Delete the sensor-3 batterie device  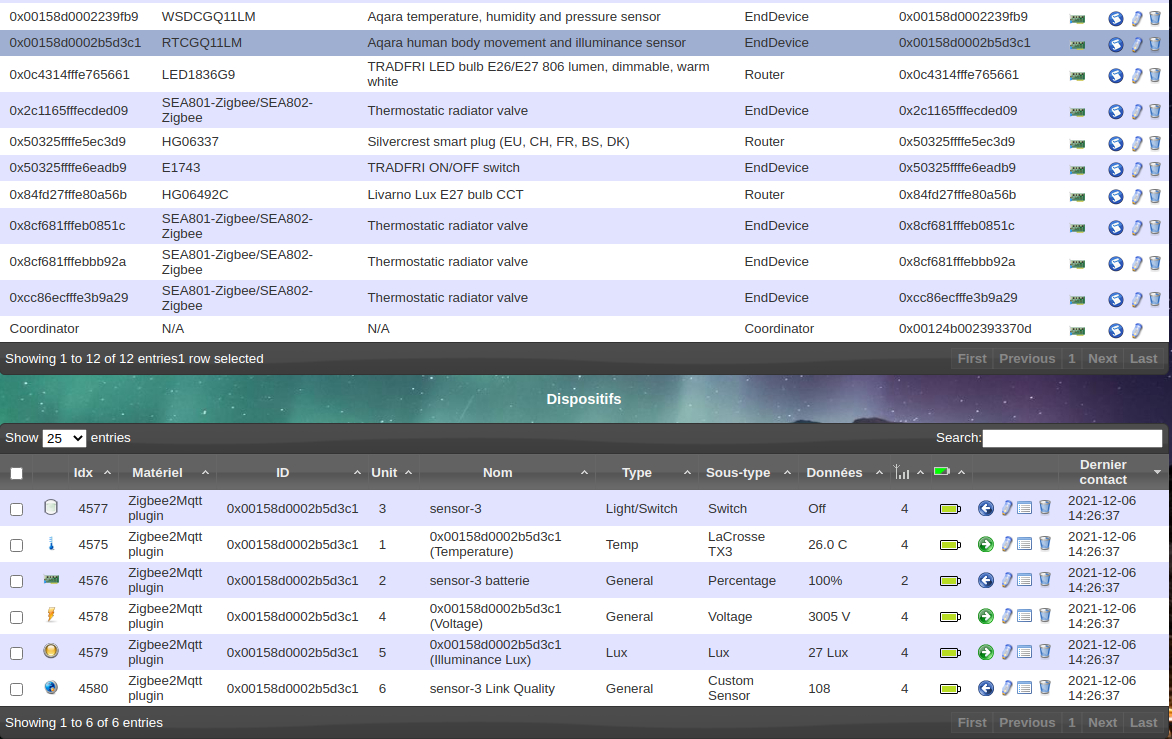tap(1045, 580)
